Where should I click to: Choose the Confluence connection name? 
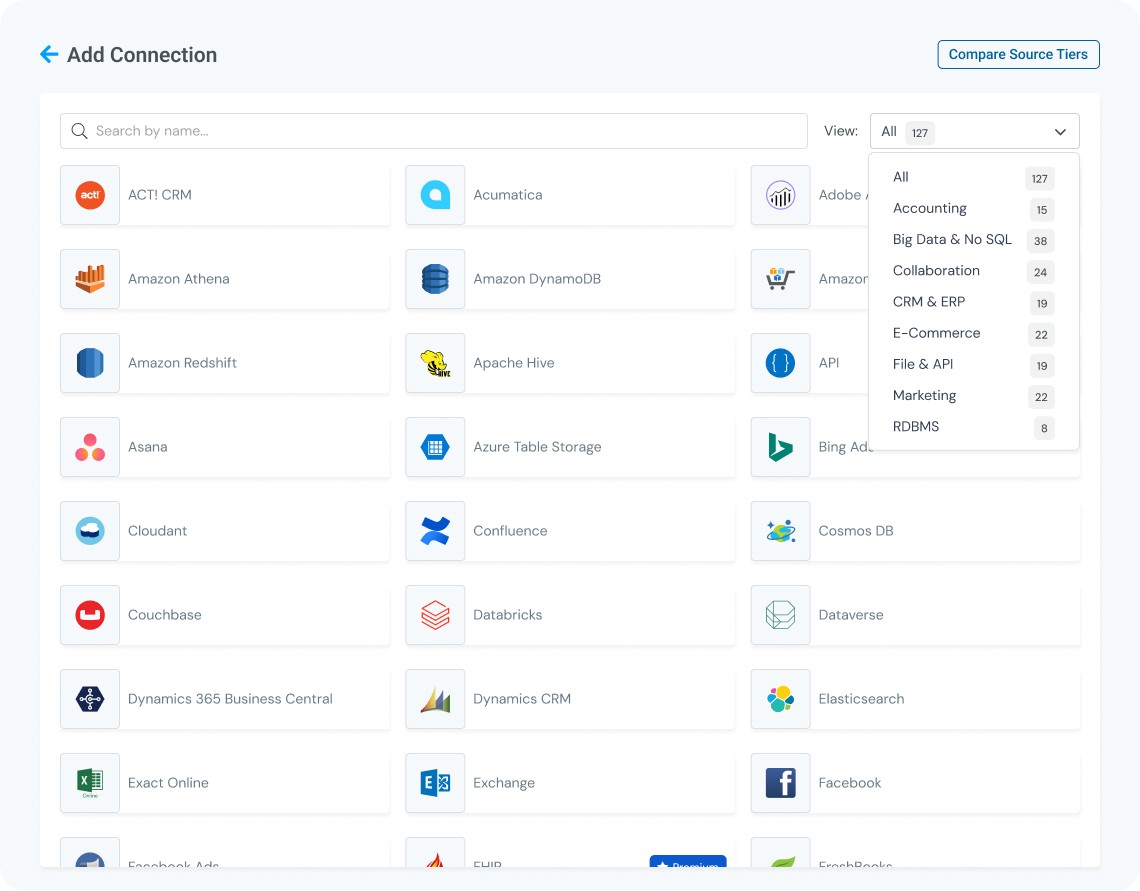510,531
